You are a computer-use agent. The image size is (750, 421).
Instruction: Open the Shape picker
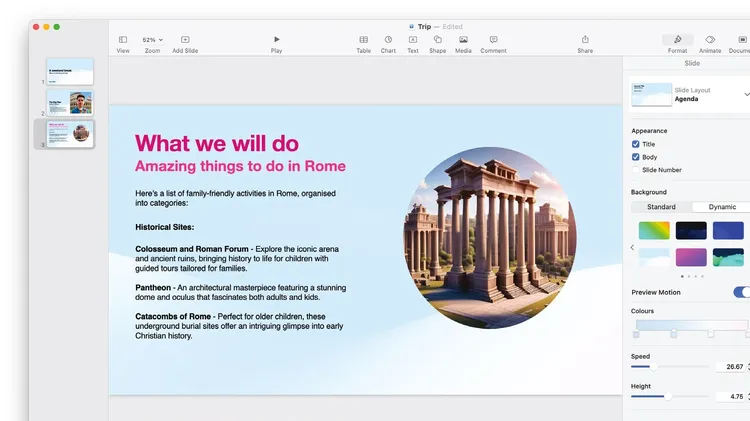point(438,40)
